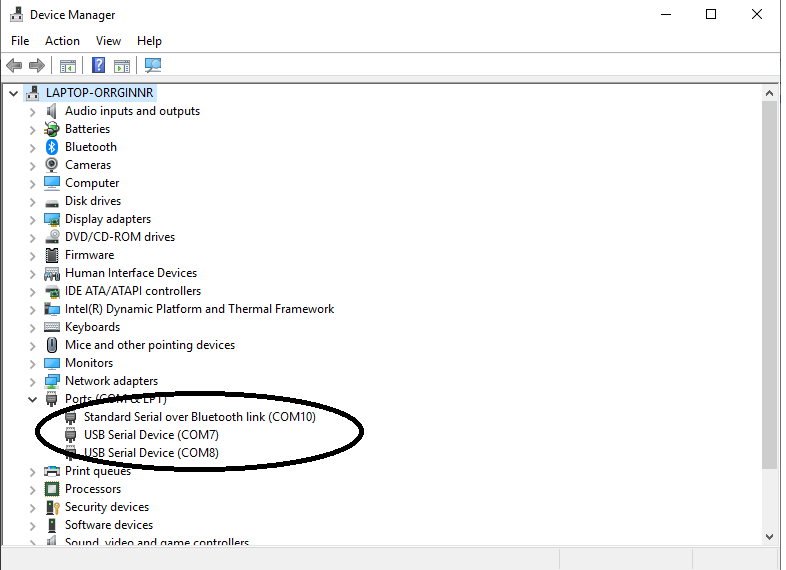Collapse the Ports (COM & LPT) category

pyautogui.click(x=32, y=399)
